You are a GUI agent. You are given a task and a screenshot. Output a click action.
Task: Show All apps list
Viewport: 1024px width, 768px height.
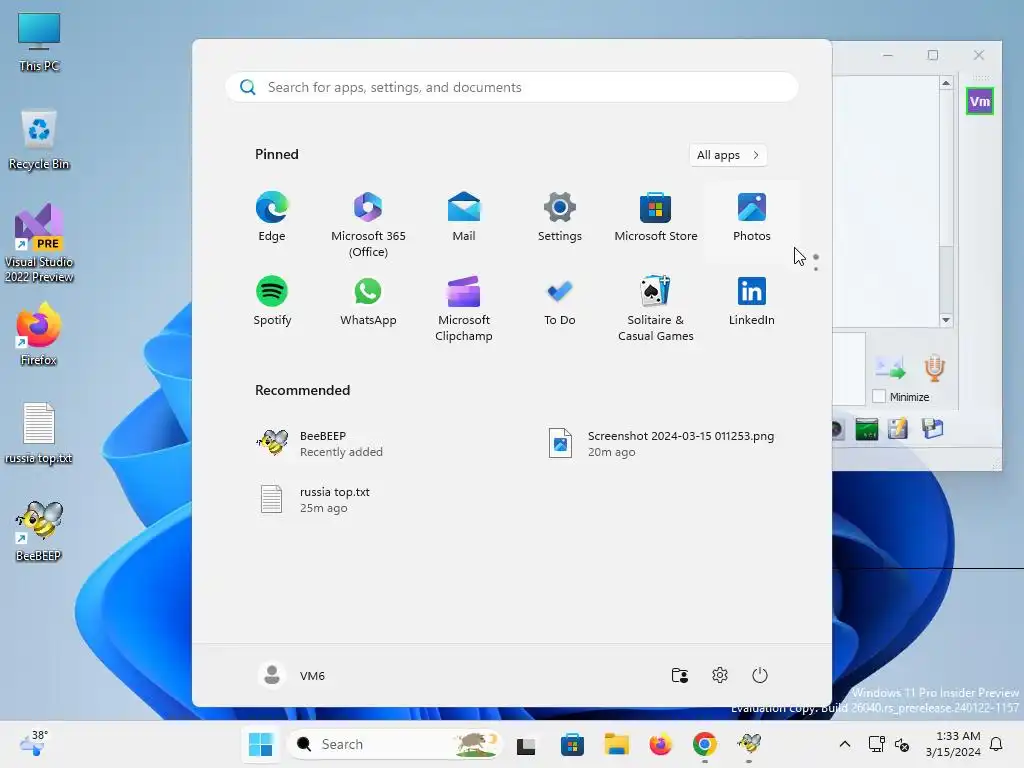pyautogui.click(x=728, y=155)
